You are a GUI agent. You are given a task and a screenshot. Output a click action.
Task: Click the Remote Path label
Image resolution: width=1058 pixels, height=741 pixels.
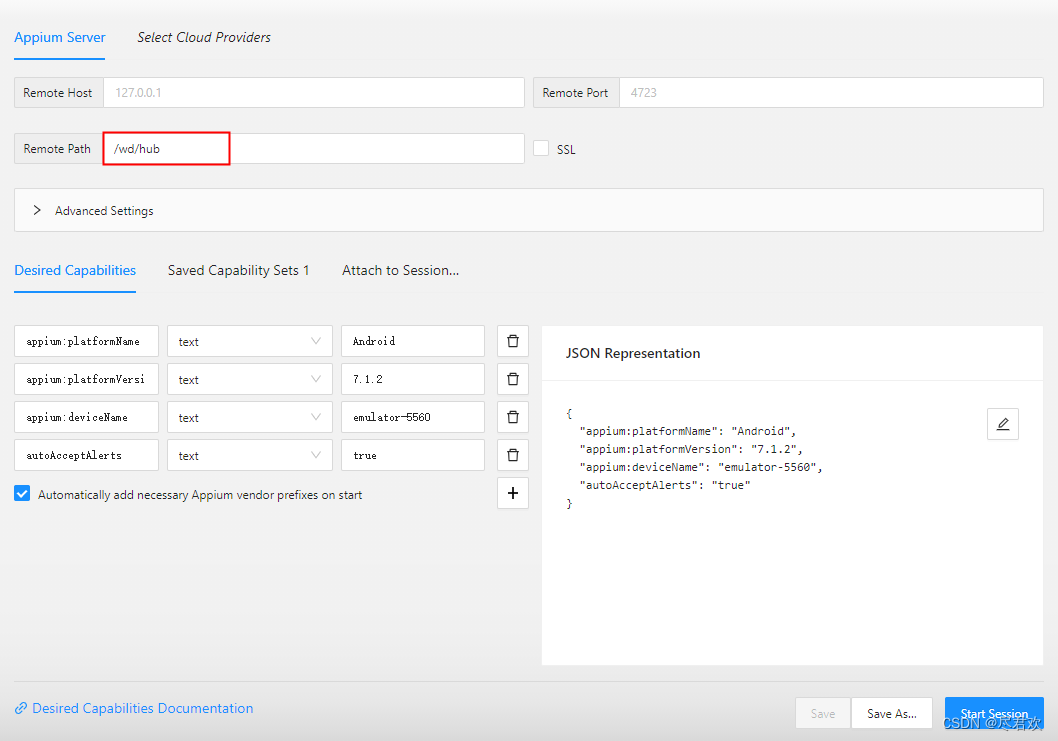pyautogui.click(x=57, y=148)
